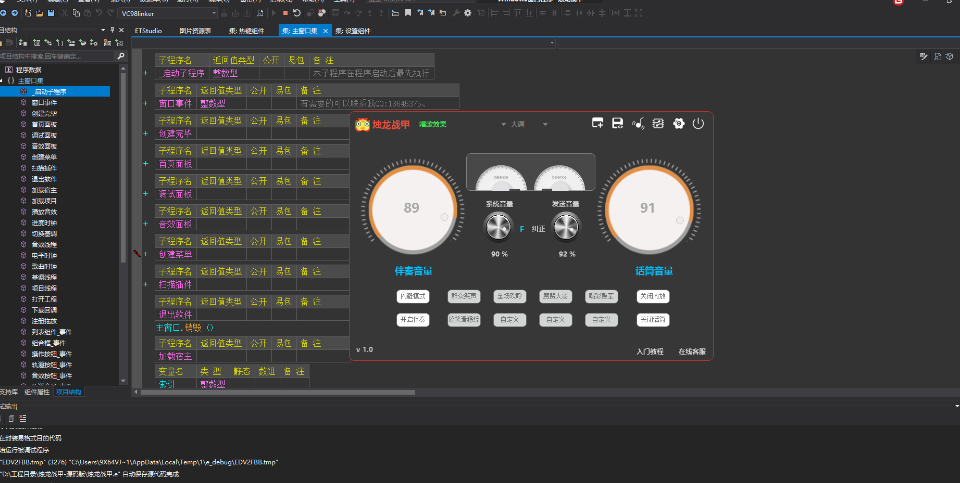This screenshot has width=960, height=483.
Task: Toggle the 纠正 switch between the small knobs
Action: 521,229
